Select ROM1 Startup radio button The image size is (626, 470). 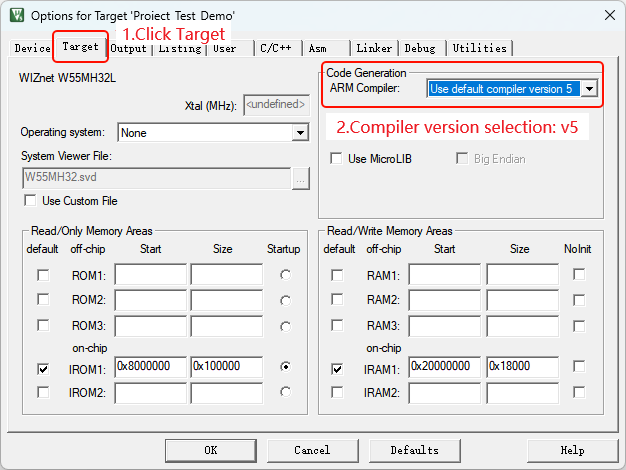click(x=285, y=275)
